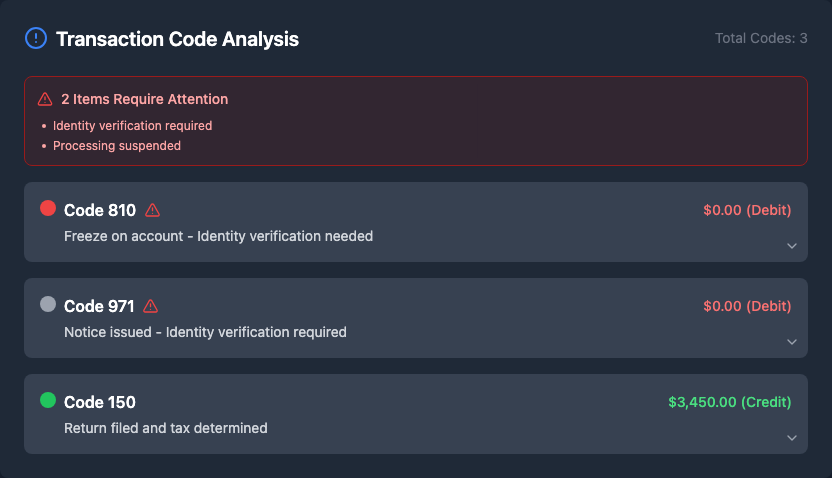Select the "Freeze on account" description text
Image resolution: width=832 pixels, height=478 pixels.
click(218, 236)
